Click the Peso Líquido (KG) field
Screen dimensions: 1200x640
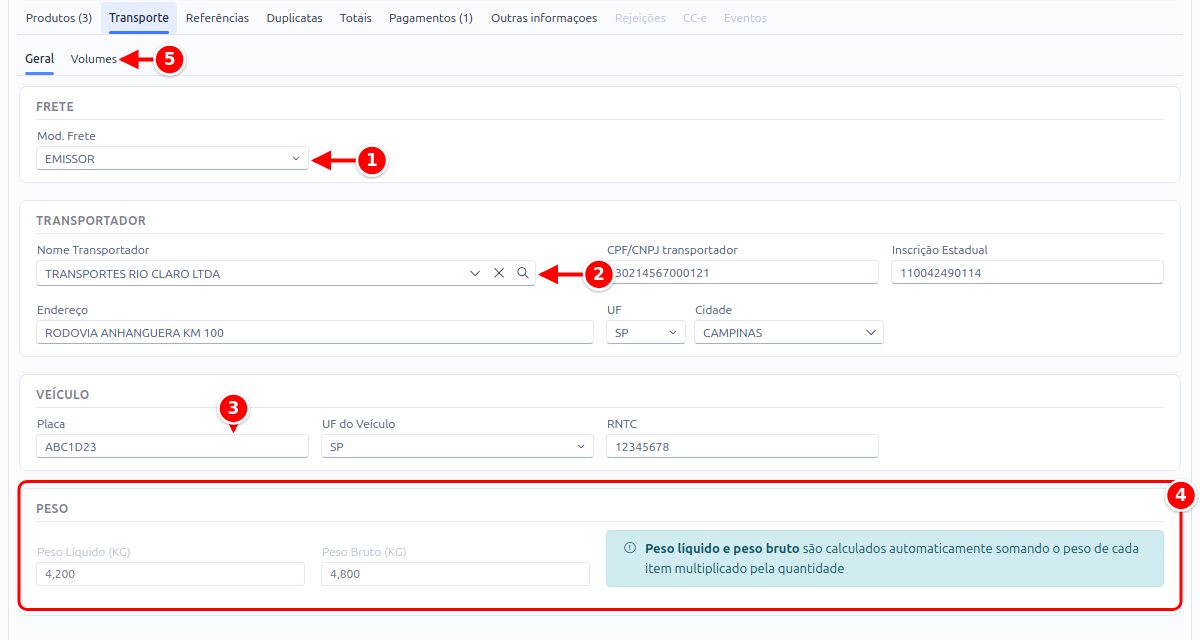click(170, 574)
